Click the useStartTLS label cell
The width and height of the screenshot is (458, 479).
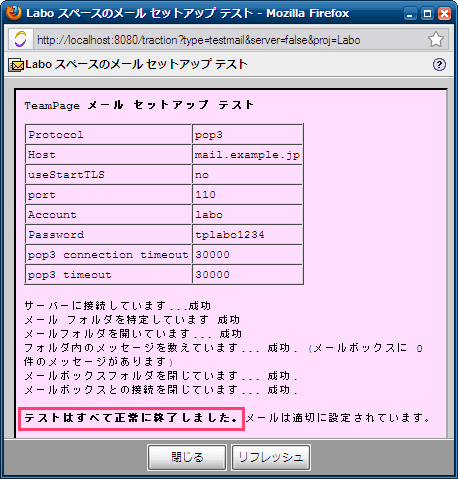tap(108, 175)
